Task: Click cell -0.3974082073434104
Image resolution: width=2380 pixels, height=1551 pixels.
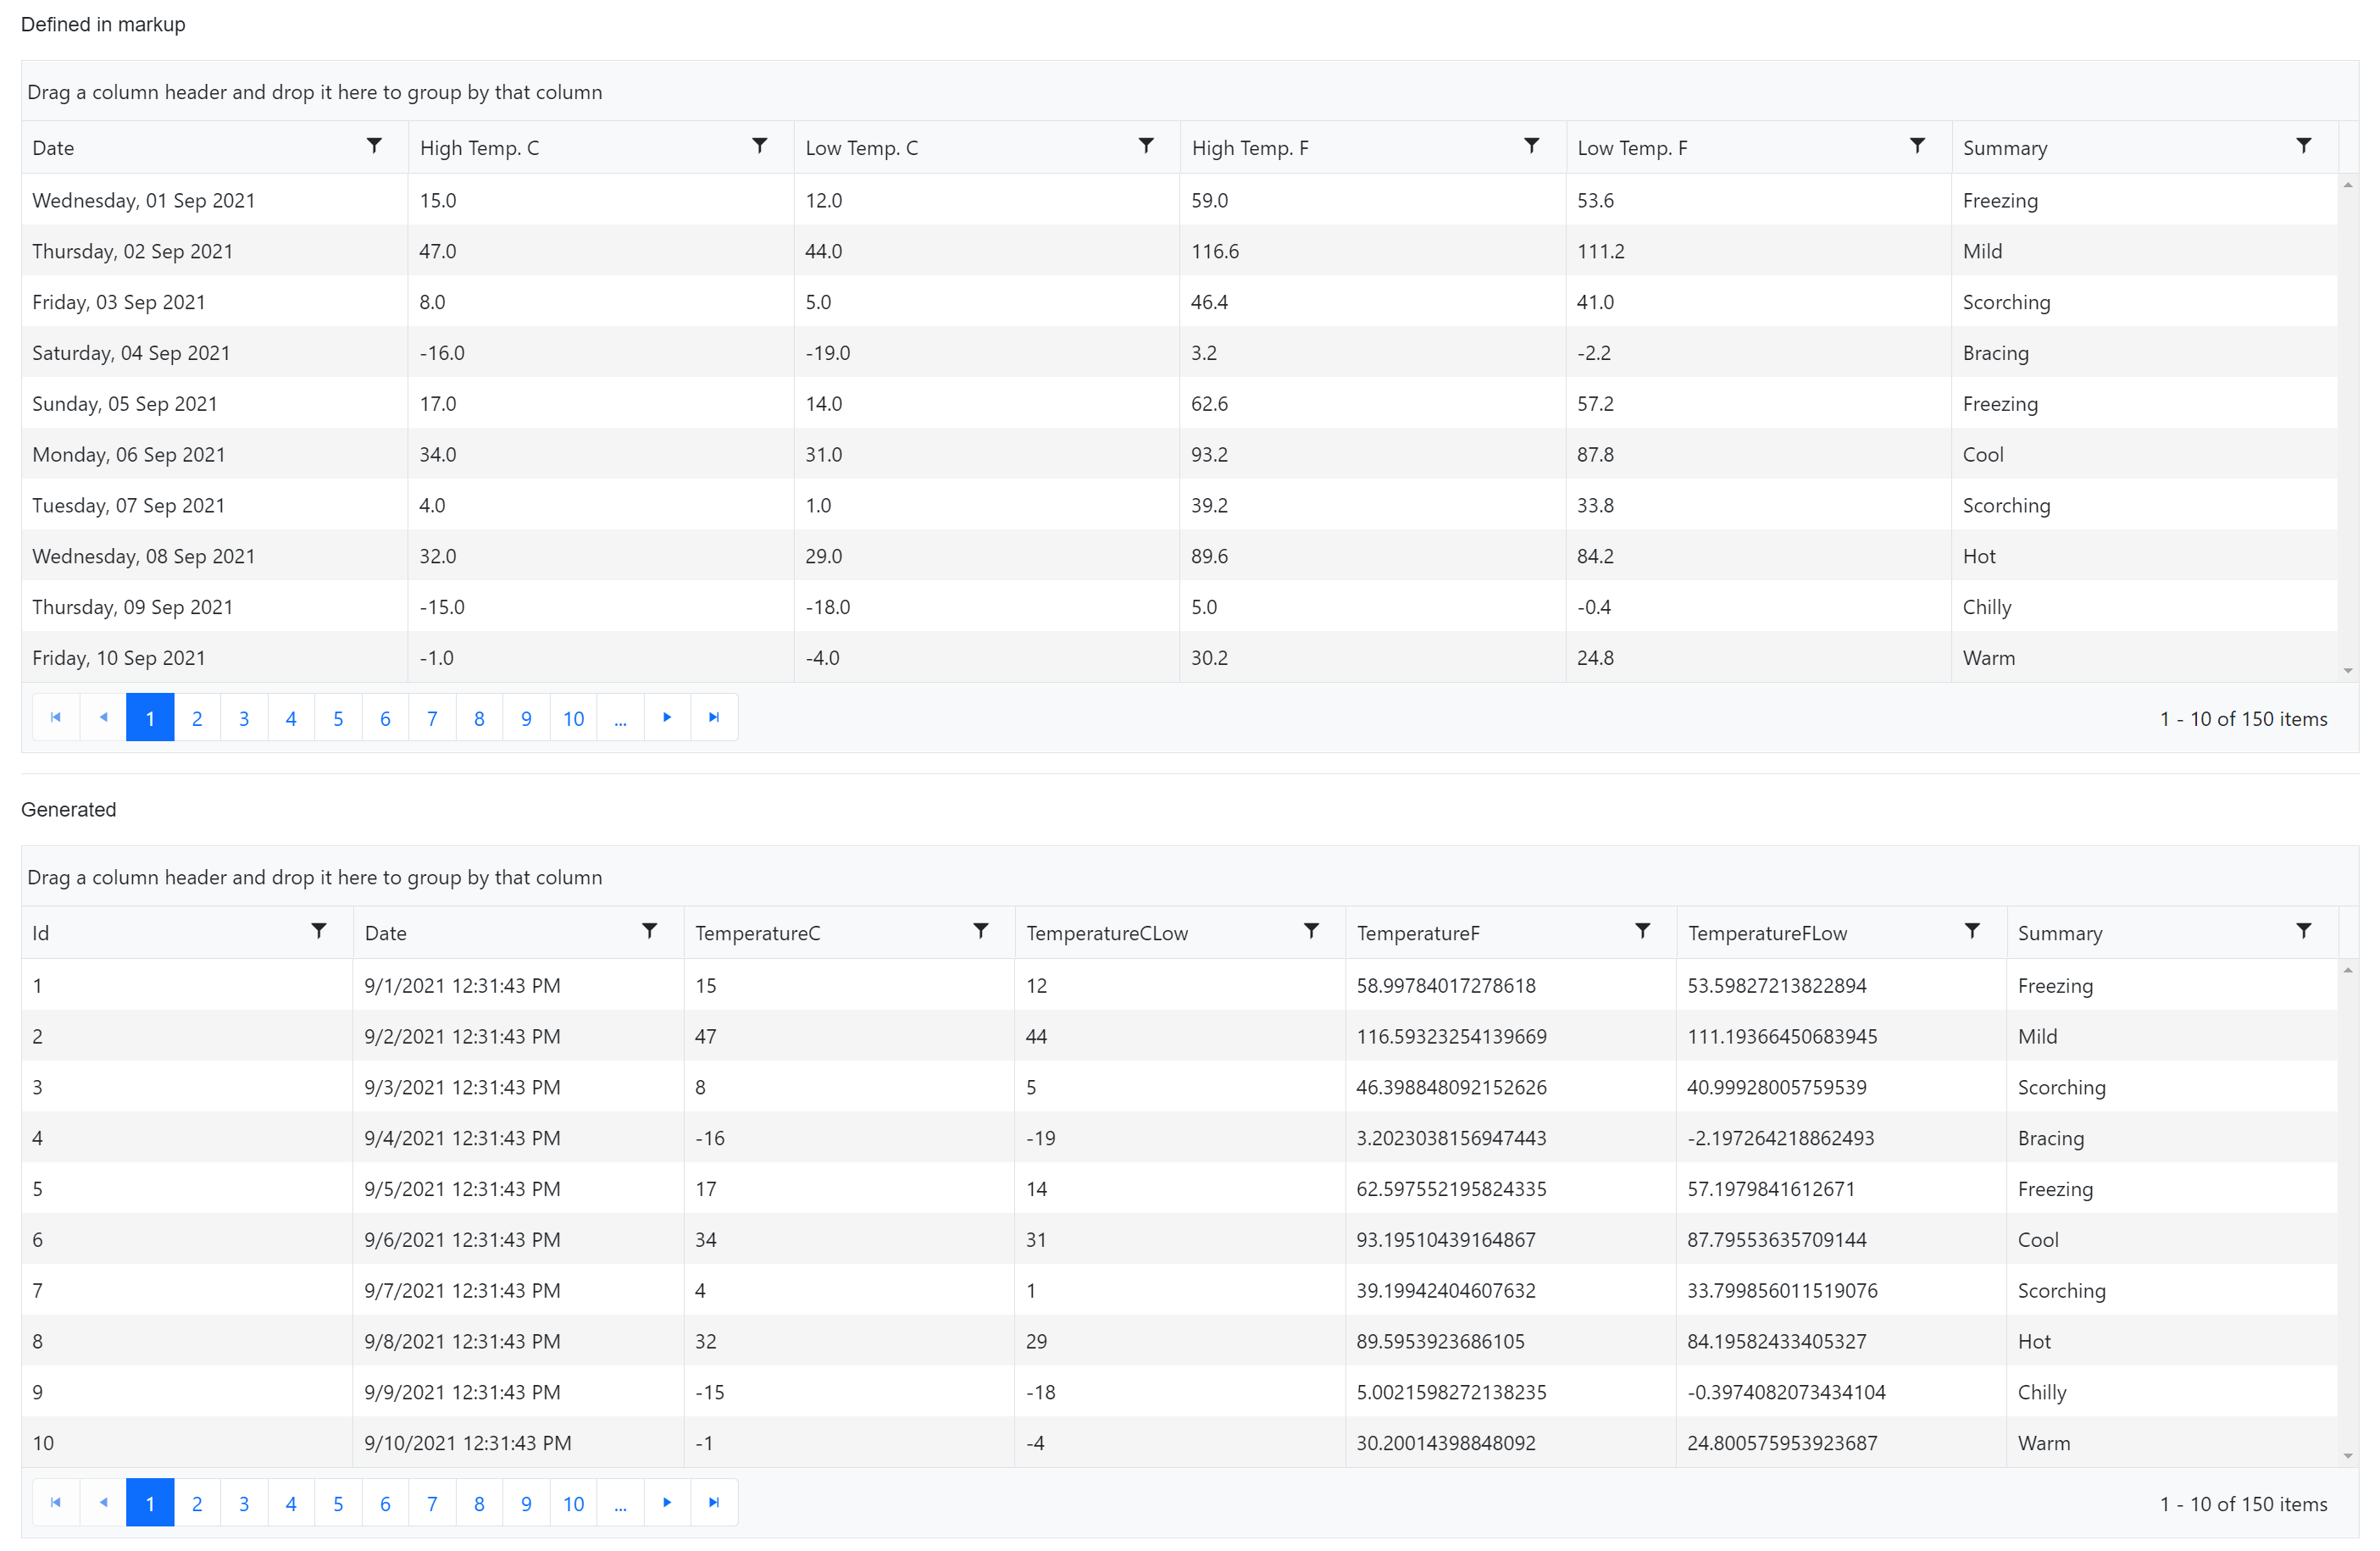Action: tap(1841, 1392)
